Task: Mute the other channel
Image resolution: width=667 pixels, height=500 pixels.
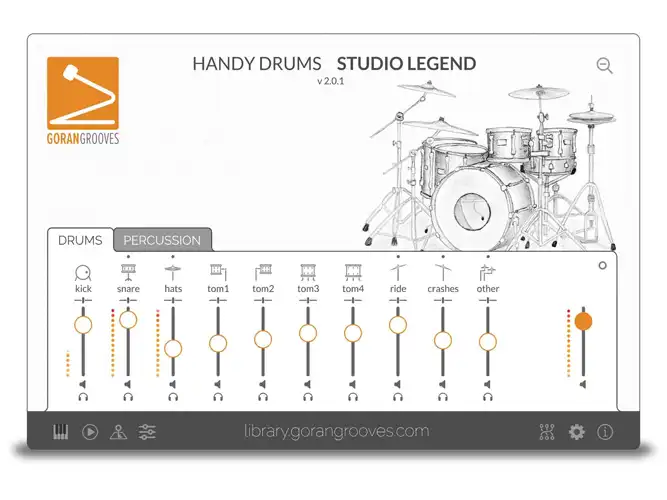Action: [x=488, y=384]
